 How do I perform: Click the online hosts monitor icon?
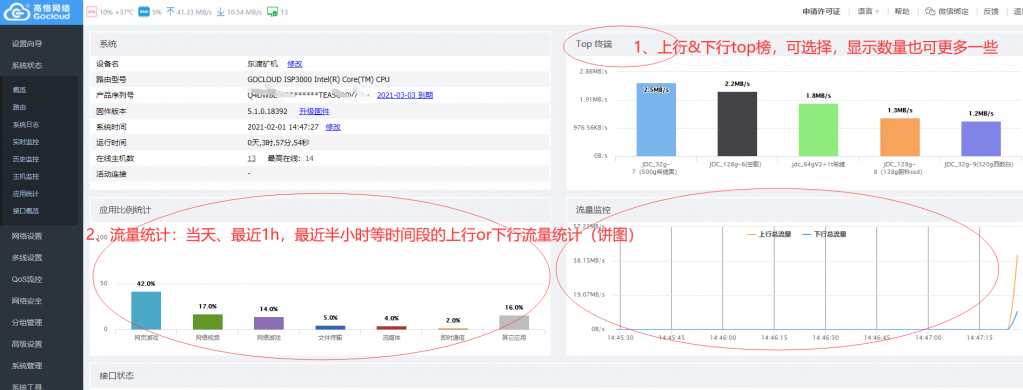point(272,12)
